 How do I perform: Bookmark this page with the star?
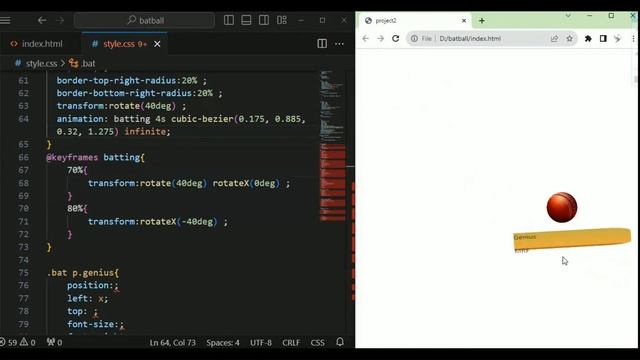(569, 38)
